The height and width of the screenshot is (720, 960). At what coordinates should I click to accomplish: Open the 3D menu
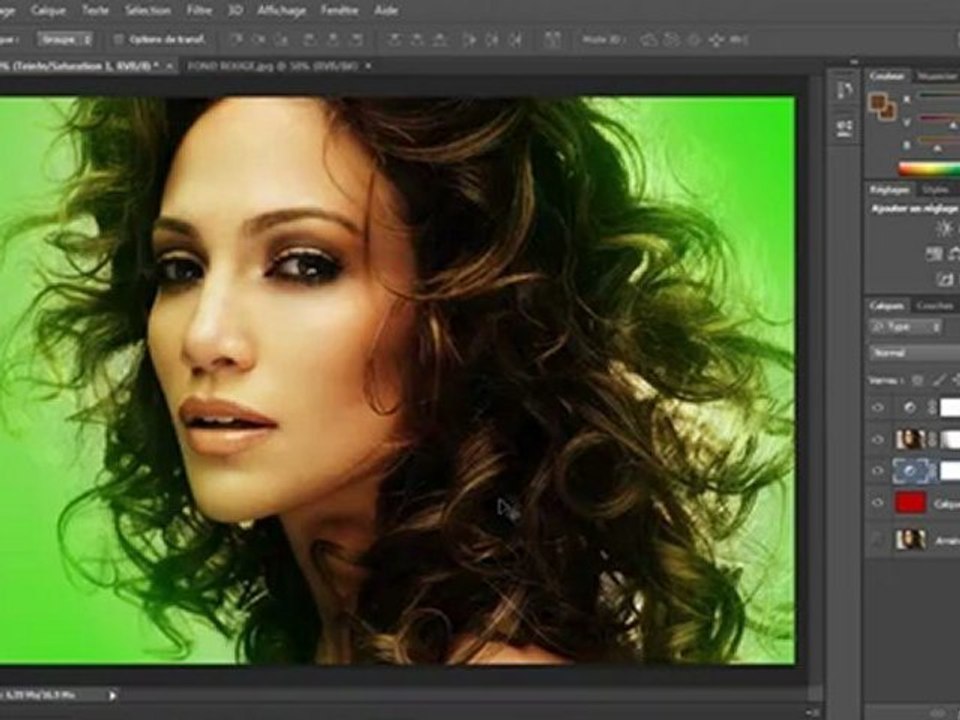point(235,10)
